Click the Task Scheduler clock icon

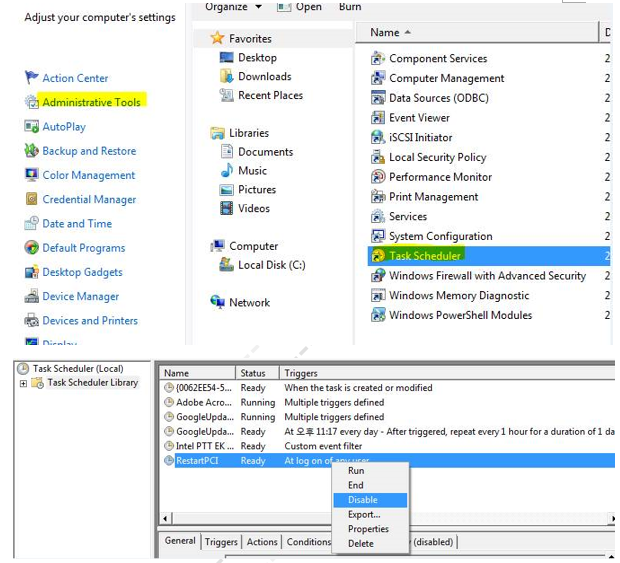378,256
